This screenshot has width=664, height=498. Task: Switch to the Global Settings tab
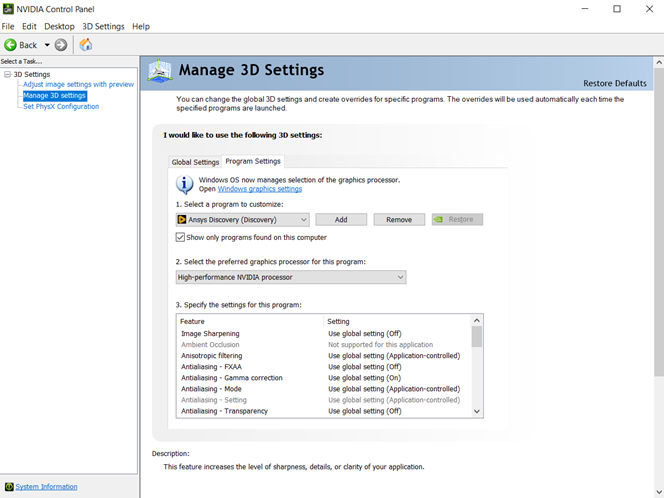click(x=195, y=162)
